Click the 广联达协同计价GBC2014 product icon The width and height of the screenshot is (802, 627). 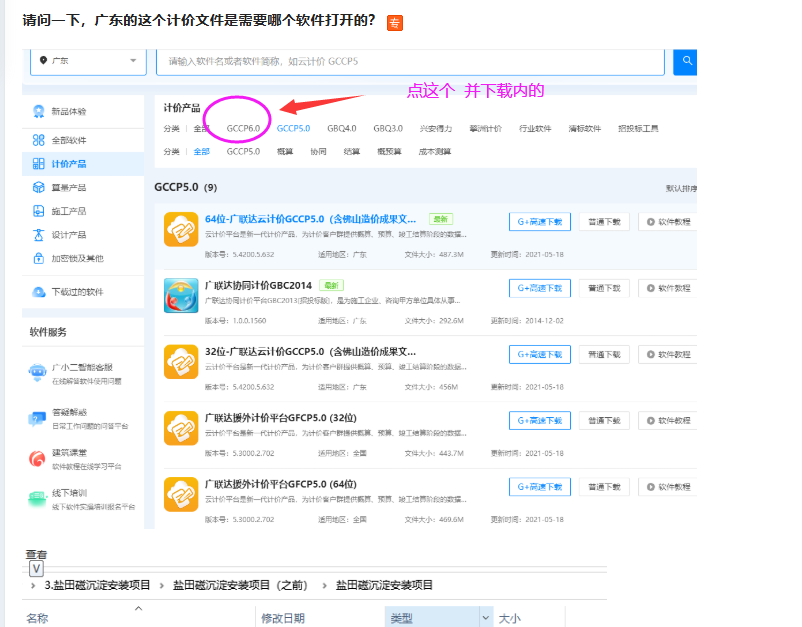181,296
